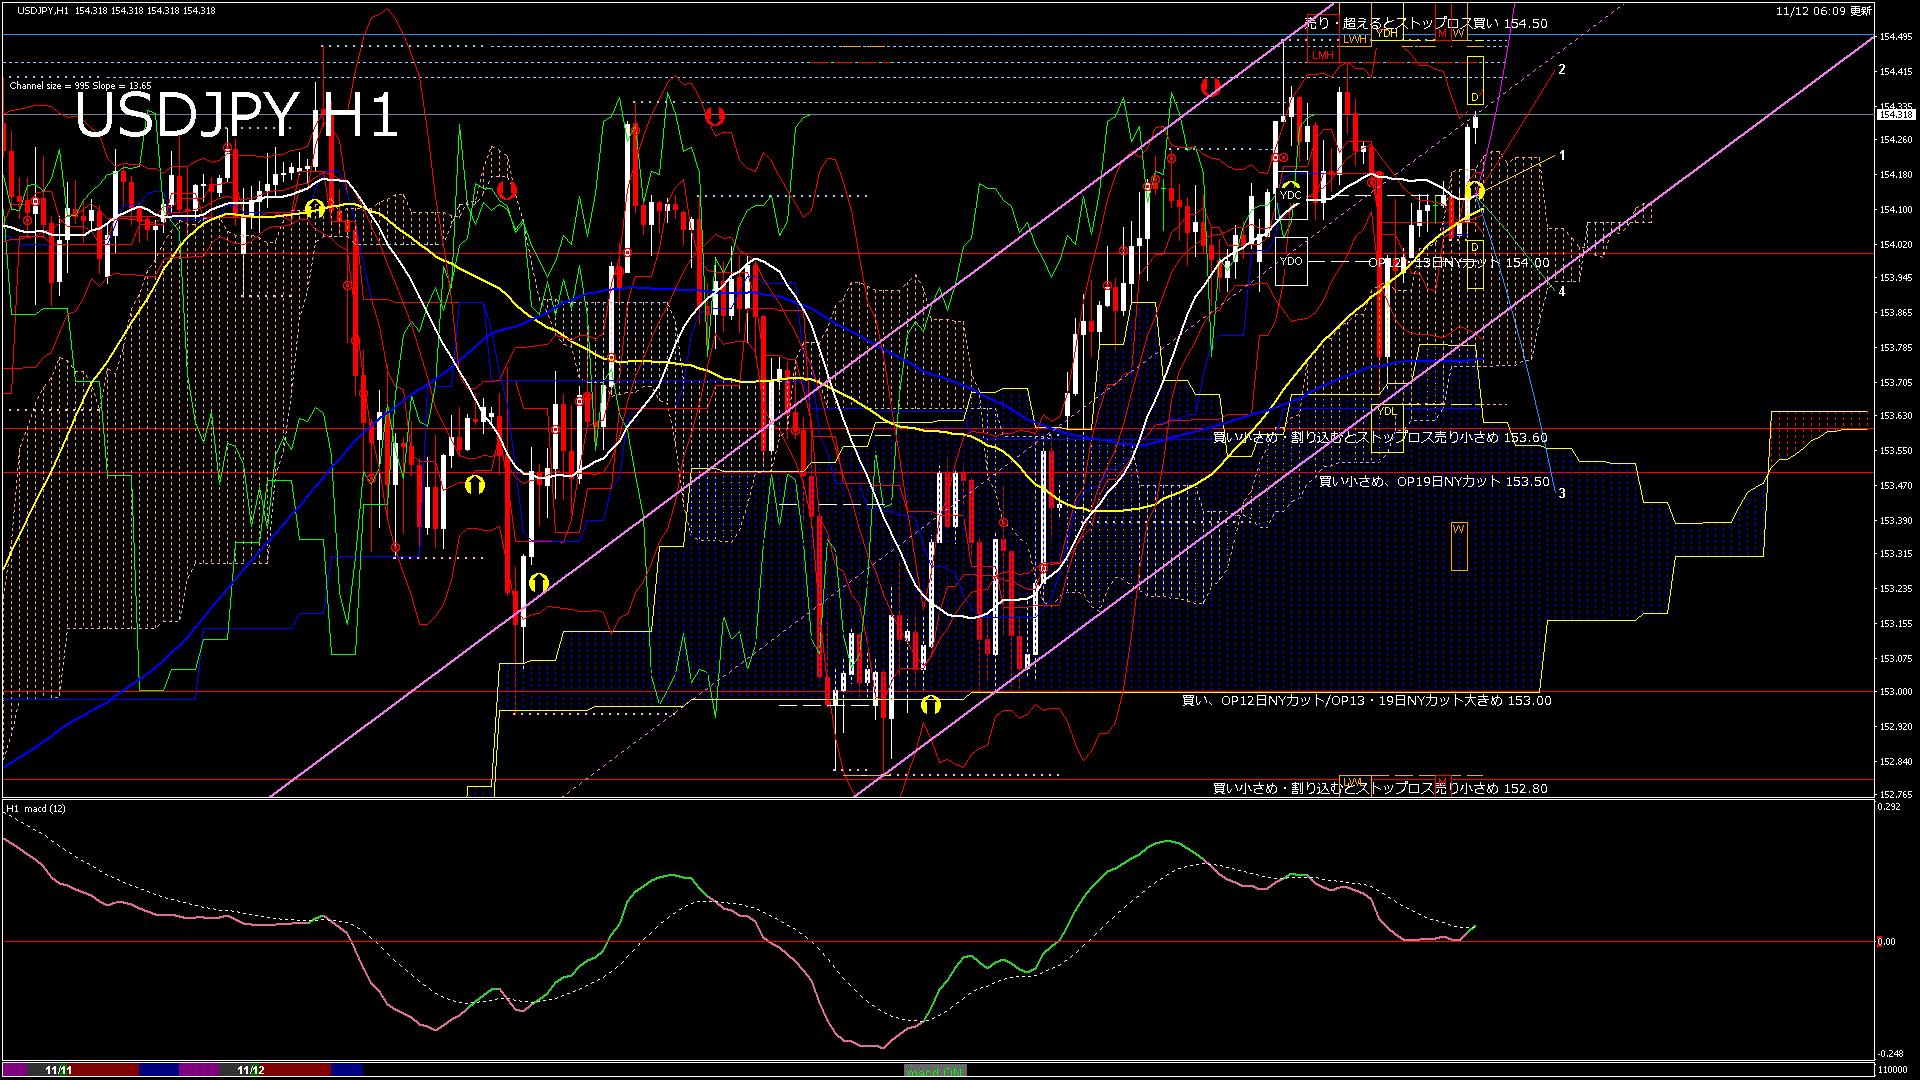Click the "M" monthly high marker label
The width and height of the screenshot is (1920, 1080).
tap(1442, 33)
